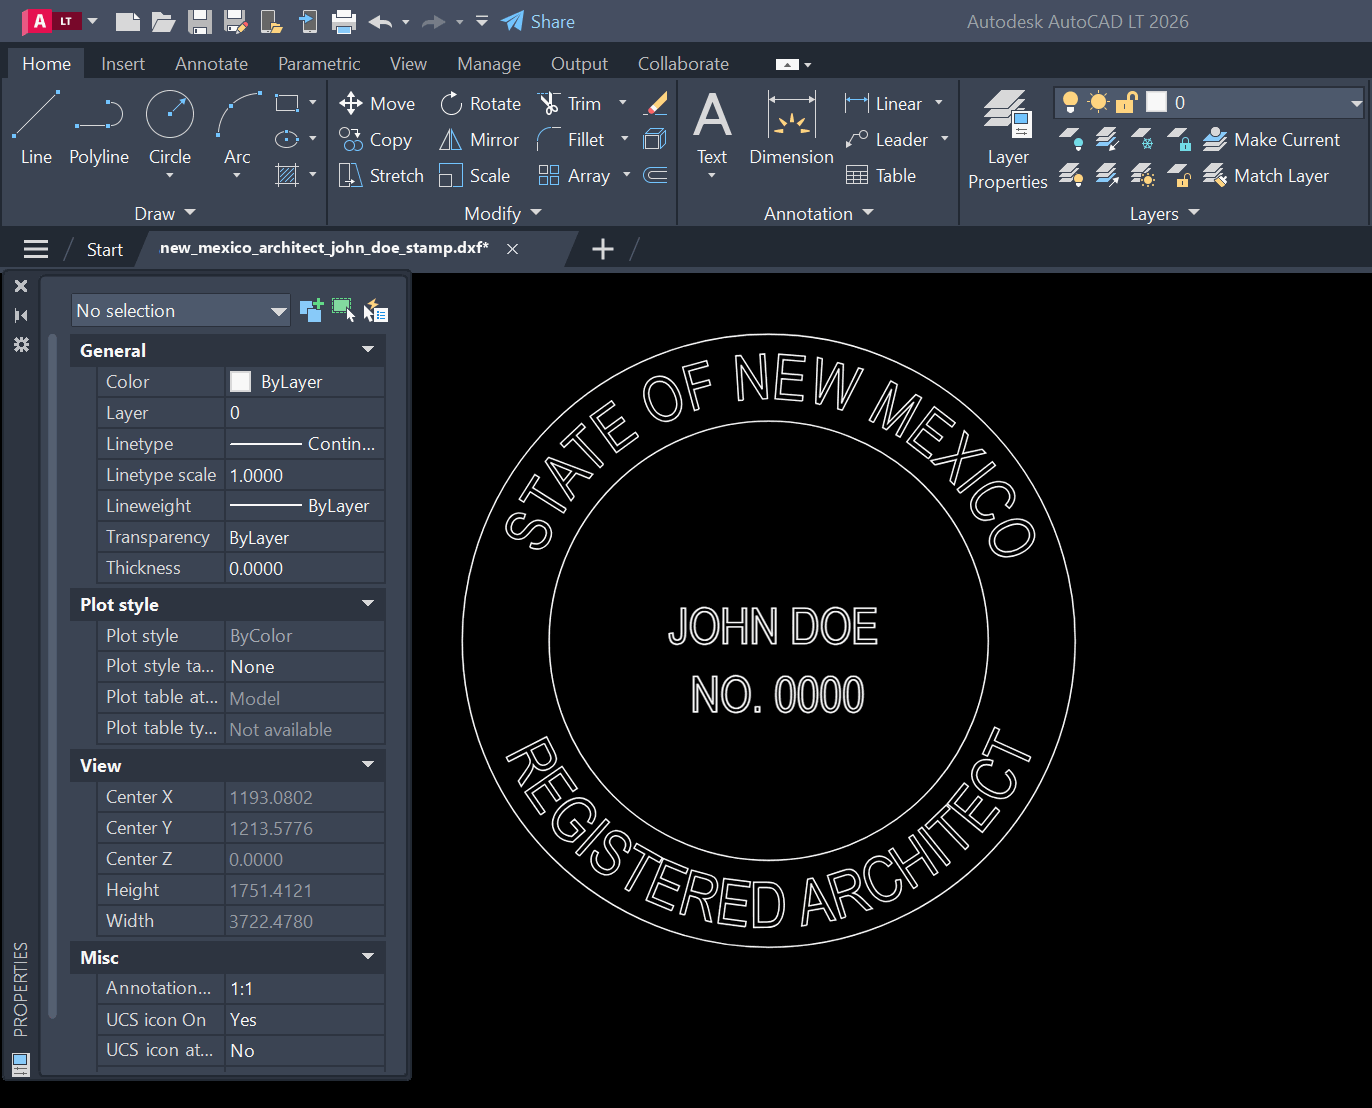Click Match Layer button
The image size is (1372, 1108).
(x=1267, y=176)
